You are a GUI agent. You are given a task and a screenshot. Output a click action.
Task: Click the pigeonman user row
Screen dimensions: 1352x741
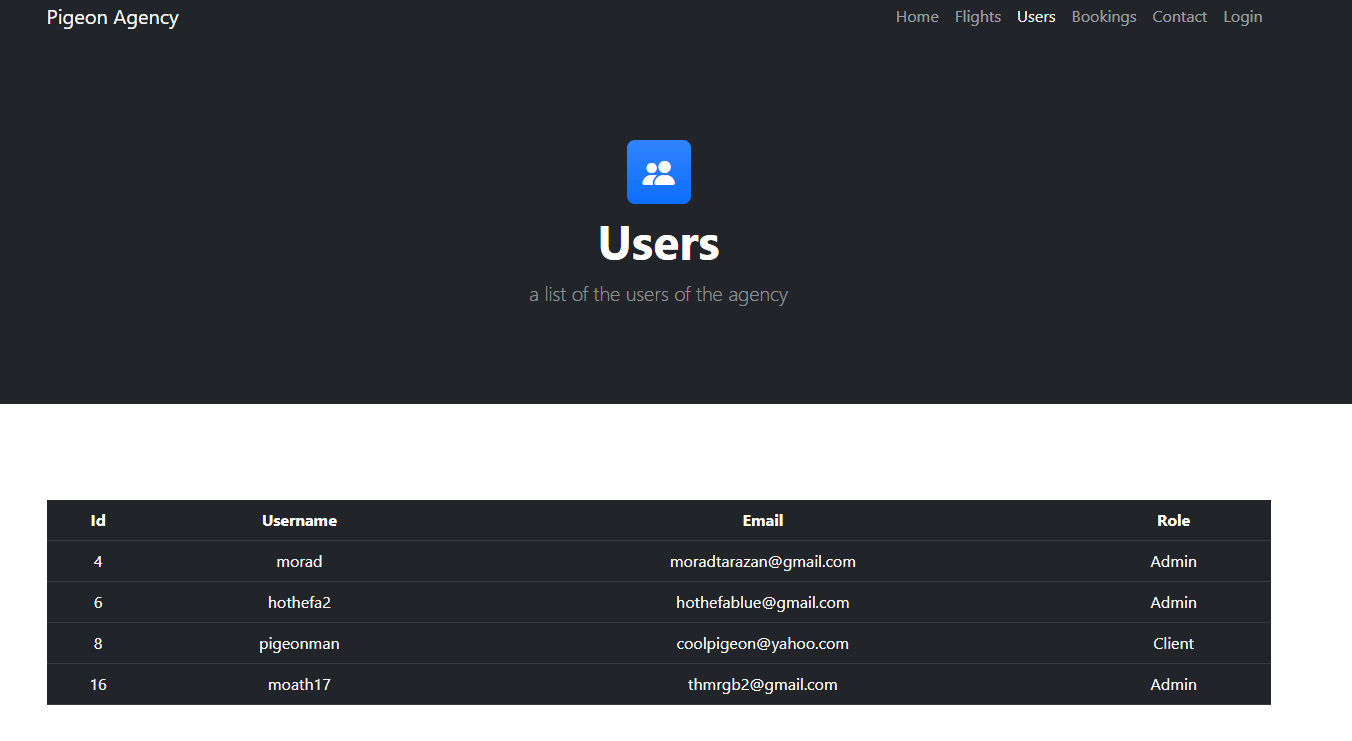(x=299, y=643)
